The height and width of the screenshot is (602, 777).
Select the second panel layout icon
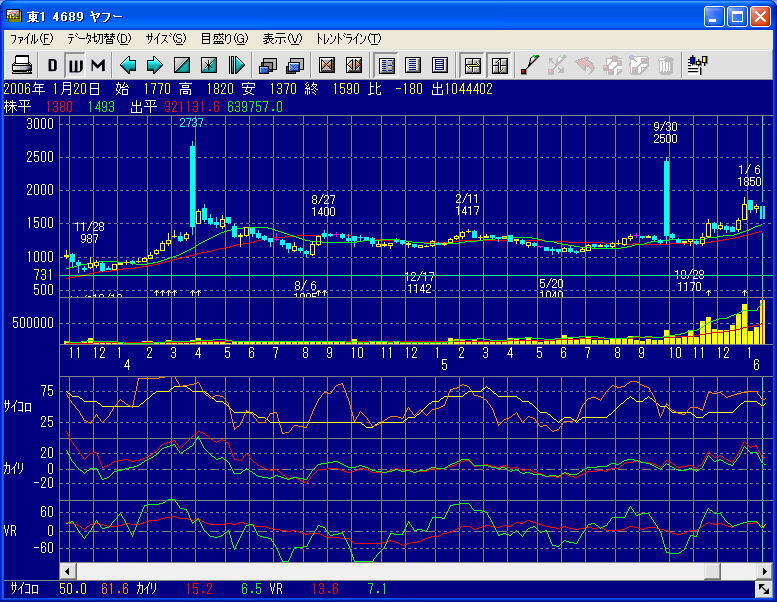pyautogui.click(x=413, y=65)
